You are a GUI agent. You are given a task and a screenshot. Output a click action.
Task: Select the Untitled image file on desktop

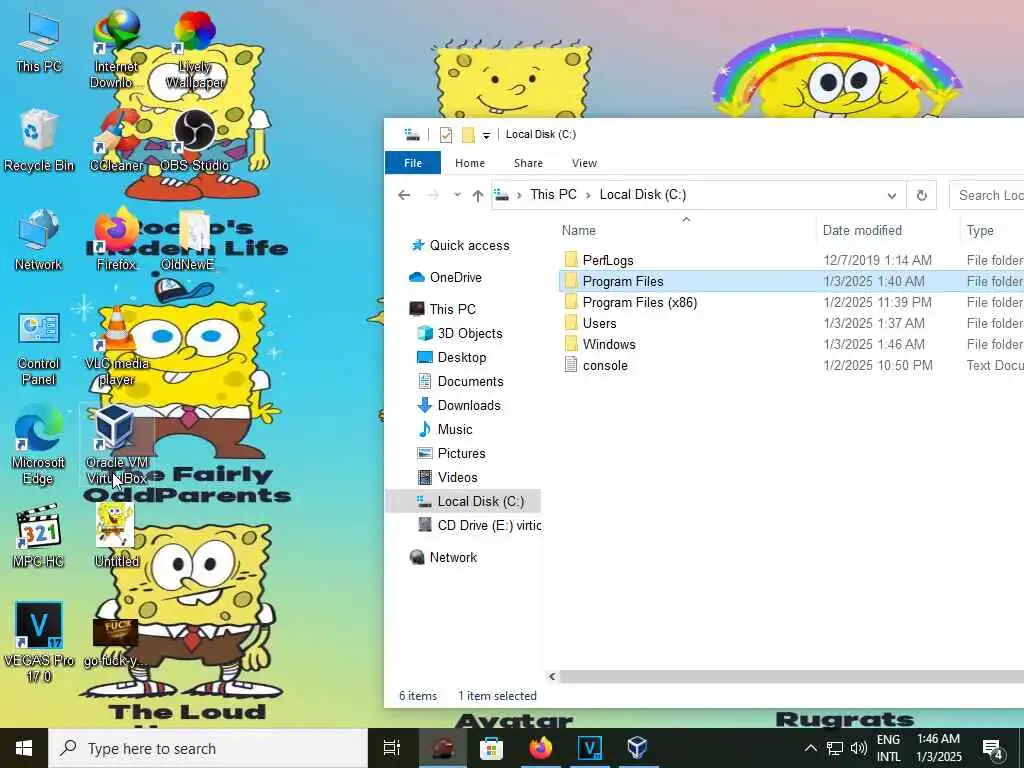click(116, 536)
